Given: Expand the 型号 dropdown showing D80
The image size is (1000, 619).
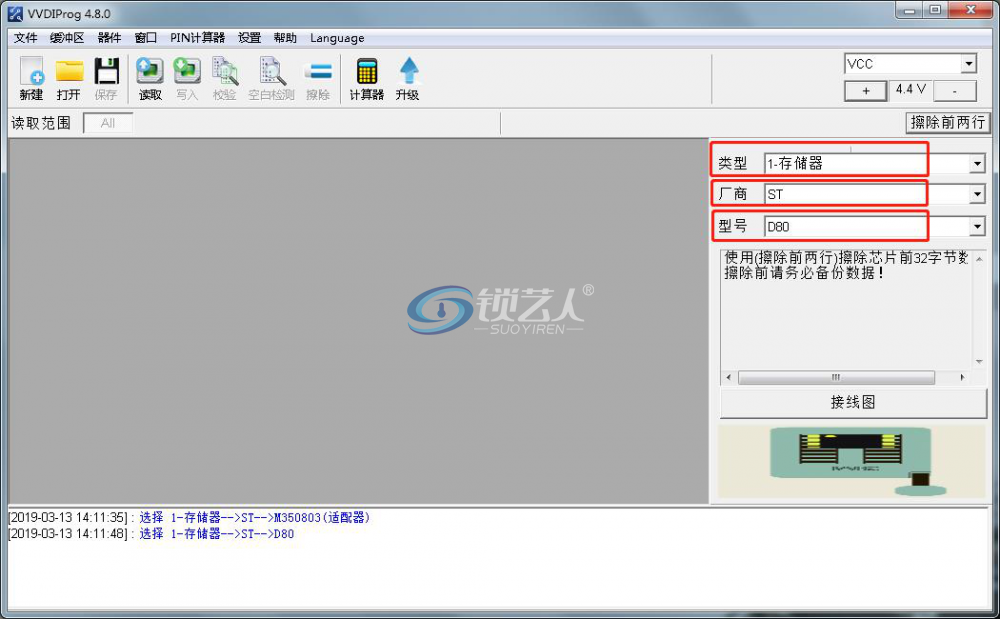Looking at the screenshot, I should click(977, 226).
